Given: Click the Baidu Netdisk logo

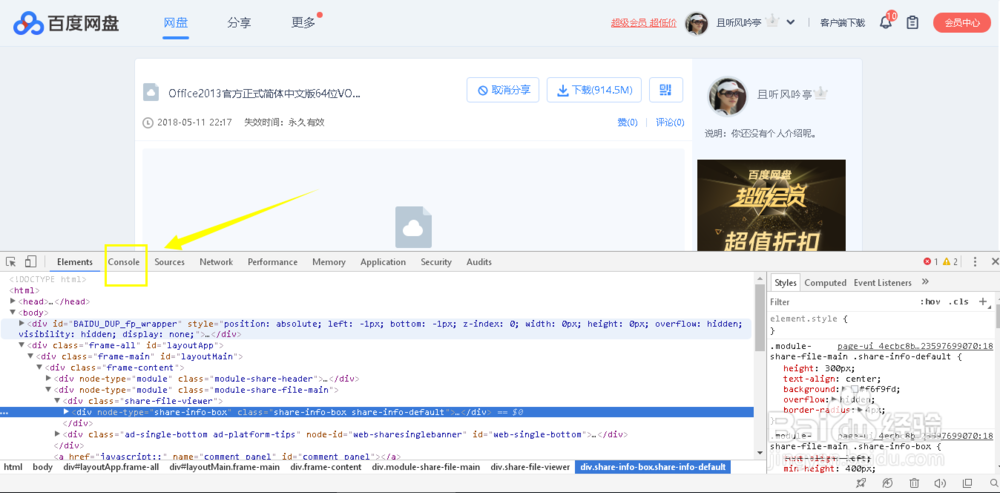Looking at the screenshot, I should pos(66,23).
